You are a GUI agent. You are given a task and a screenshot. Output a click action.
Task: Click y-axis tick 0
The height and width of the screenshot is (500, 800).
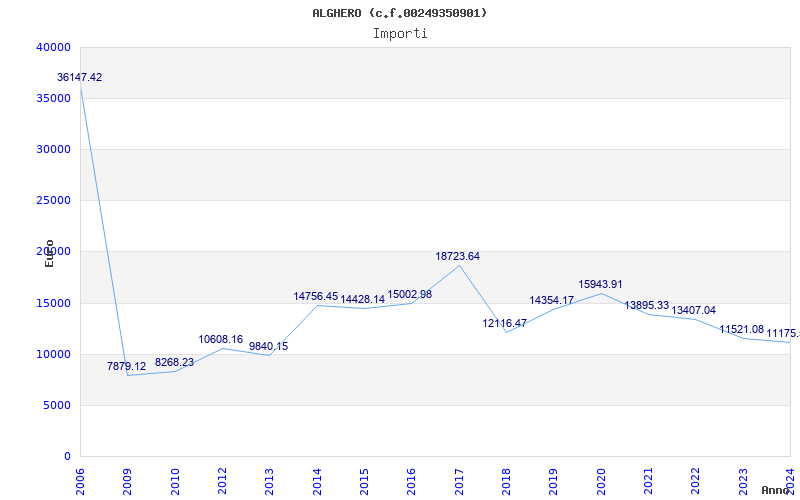coord(67,456)
